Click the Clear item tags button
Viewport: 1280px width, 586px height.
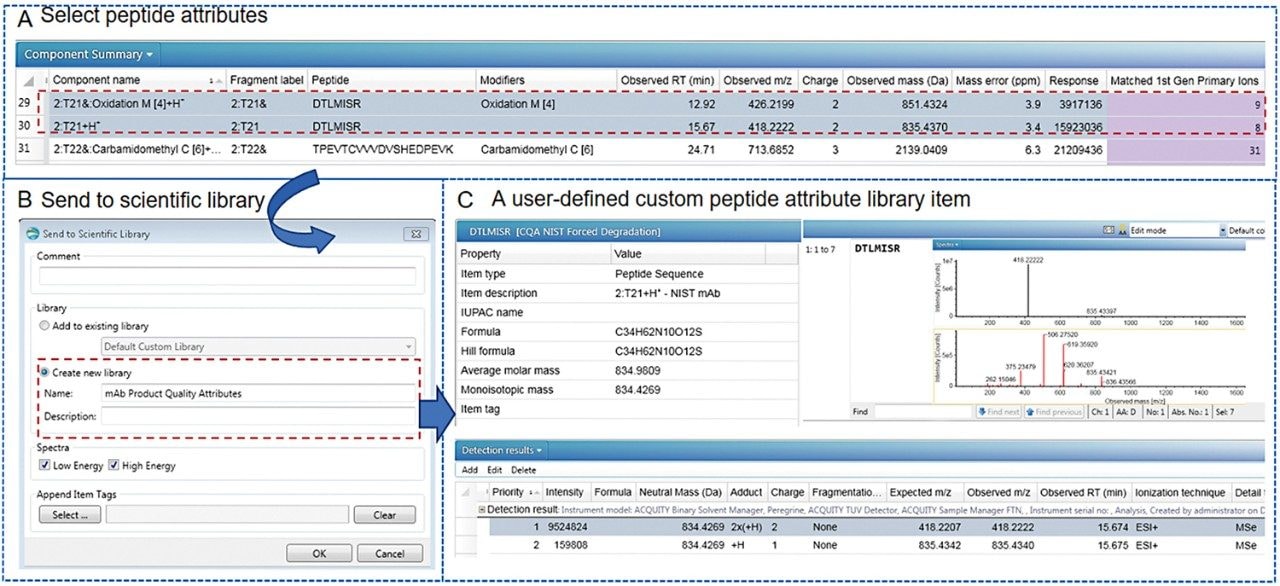[x=384, y=515]
